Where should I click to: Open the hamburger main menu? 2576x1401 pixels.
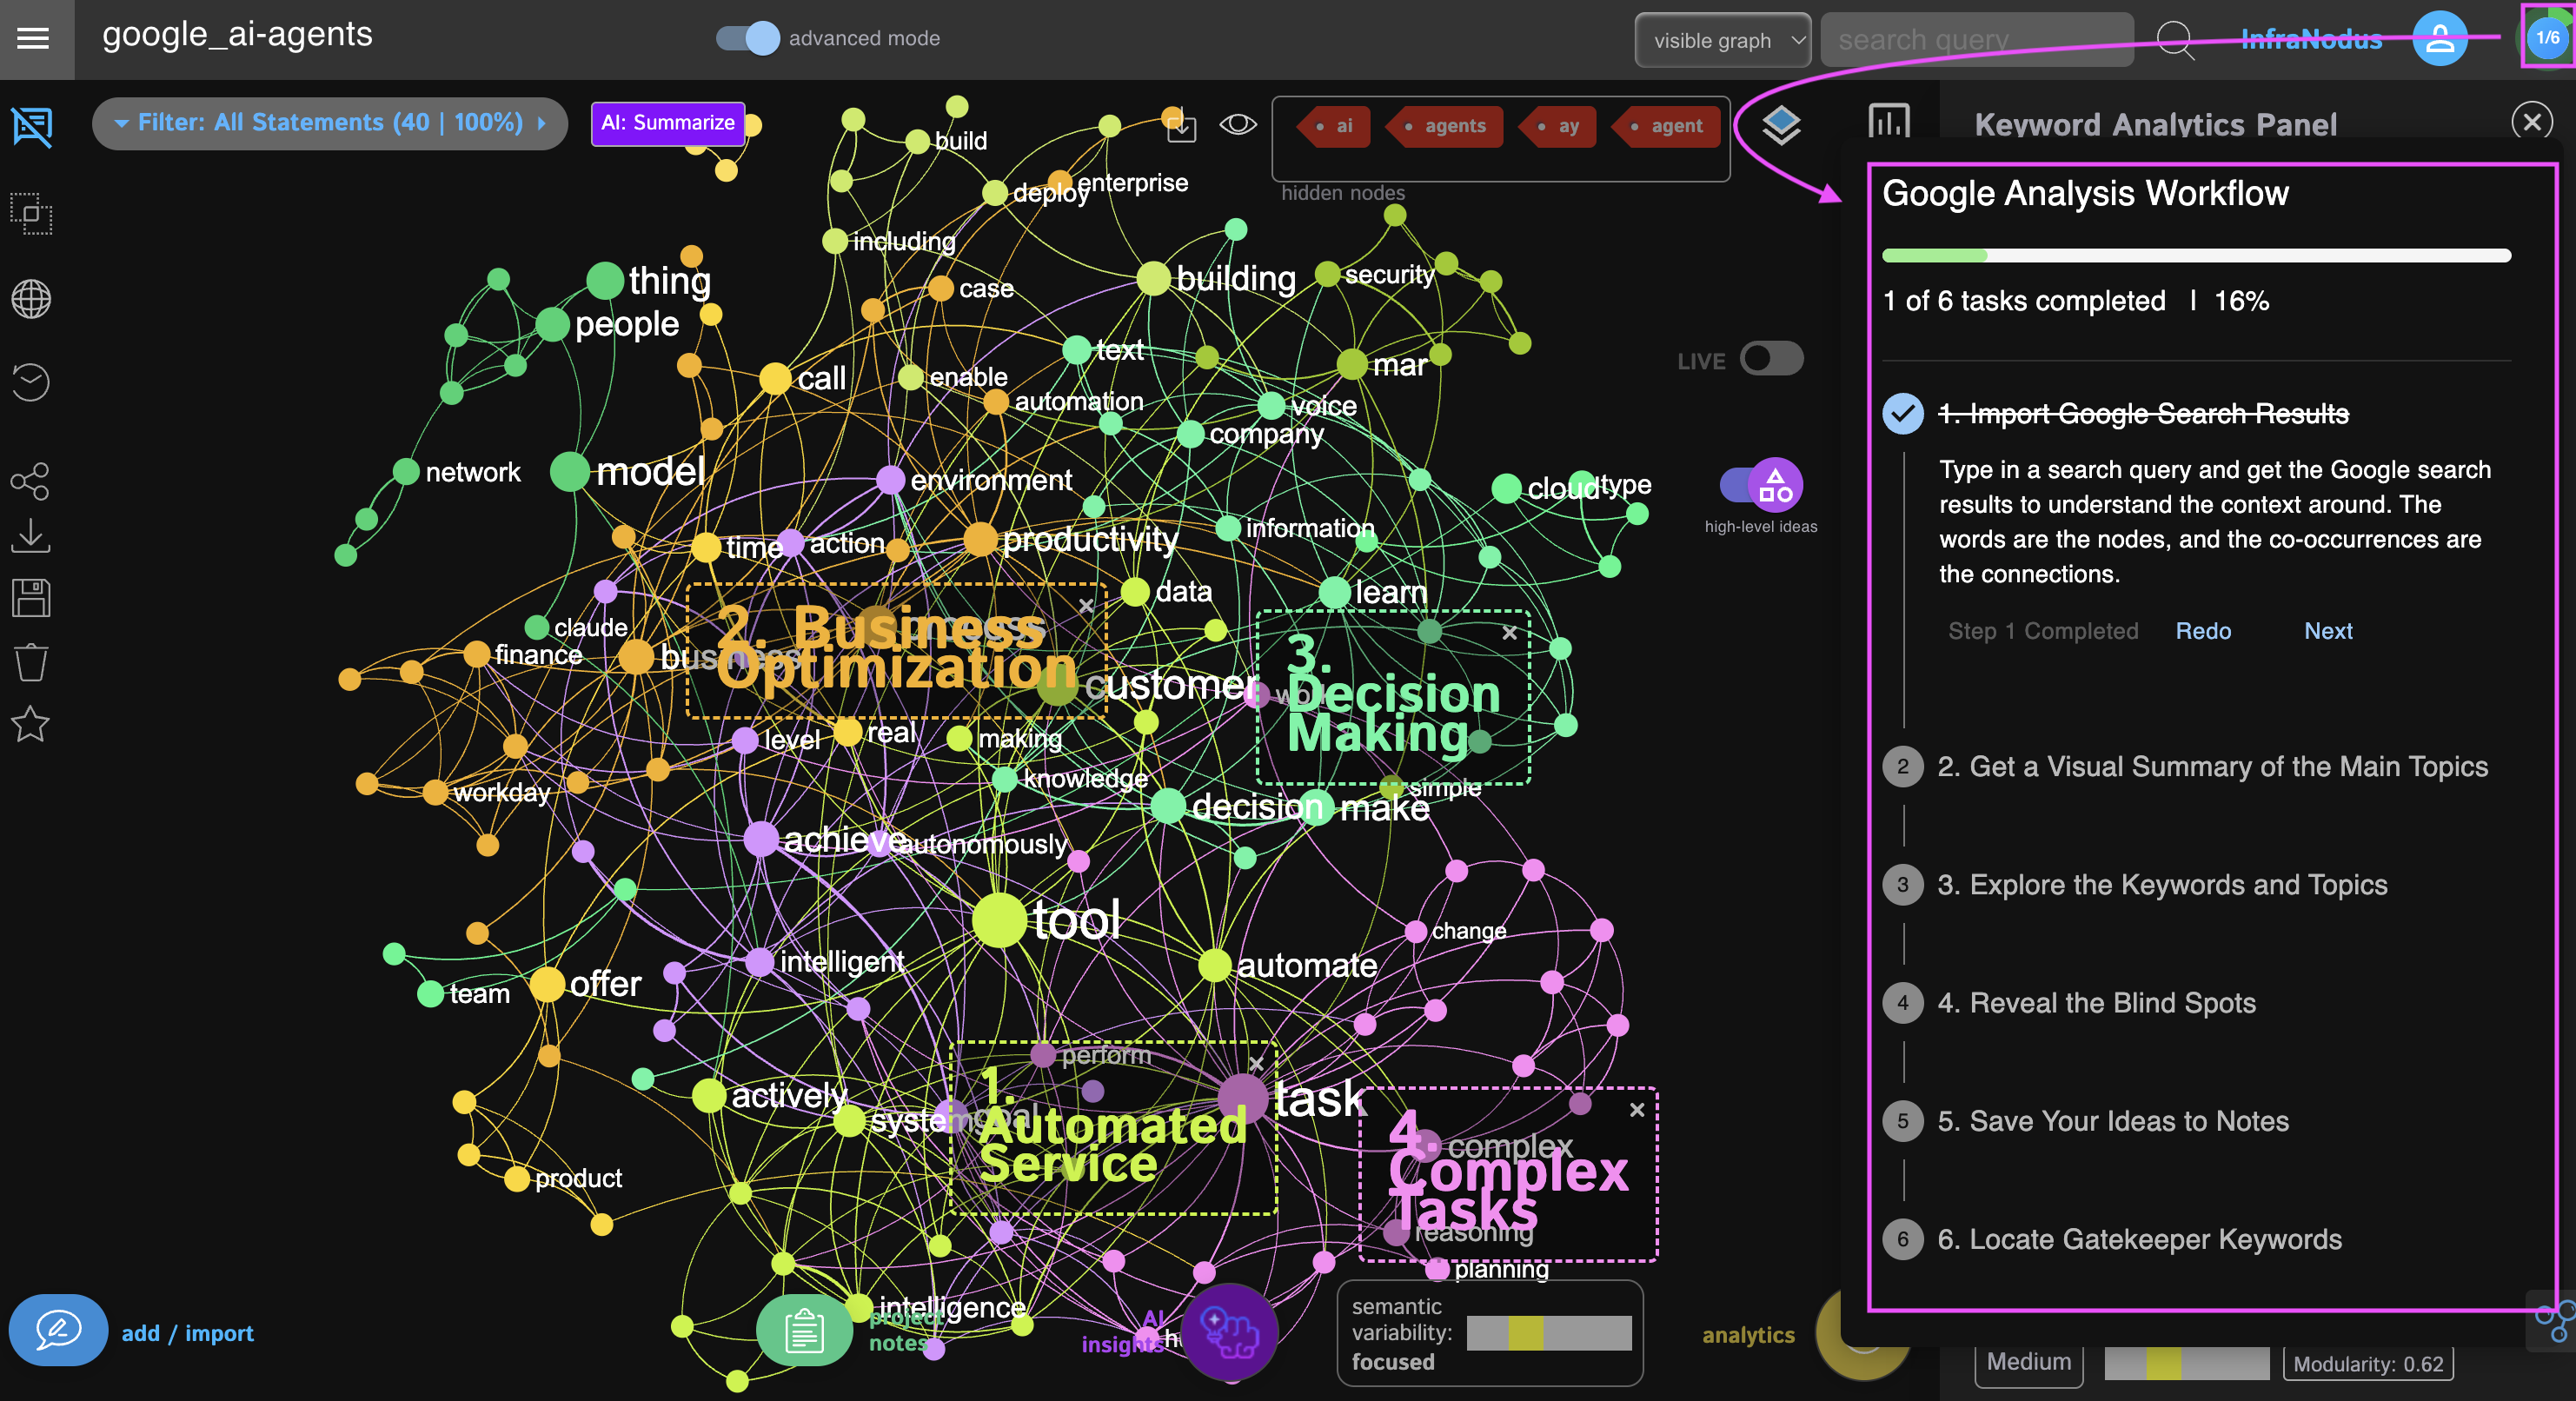(x=33, y=38)
